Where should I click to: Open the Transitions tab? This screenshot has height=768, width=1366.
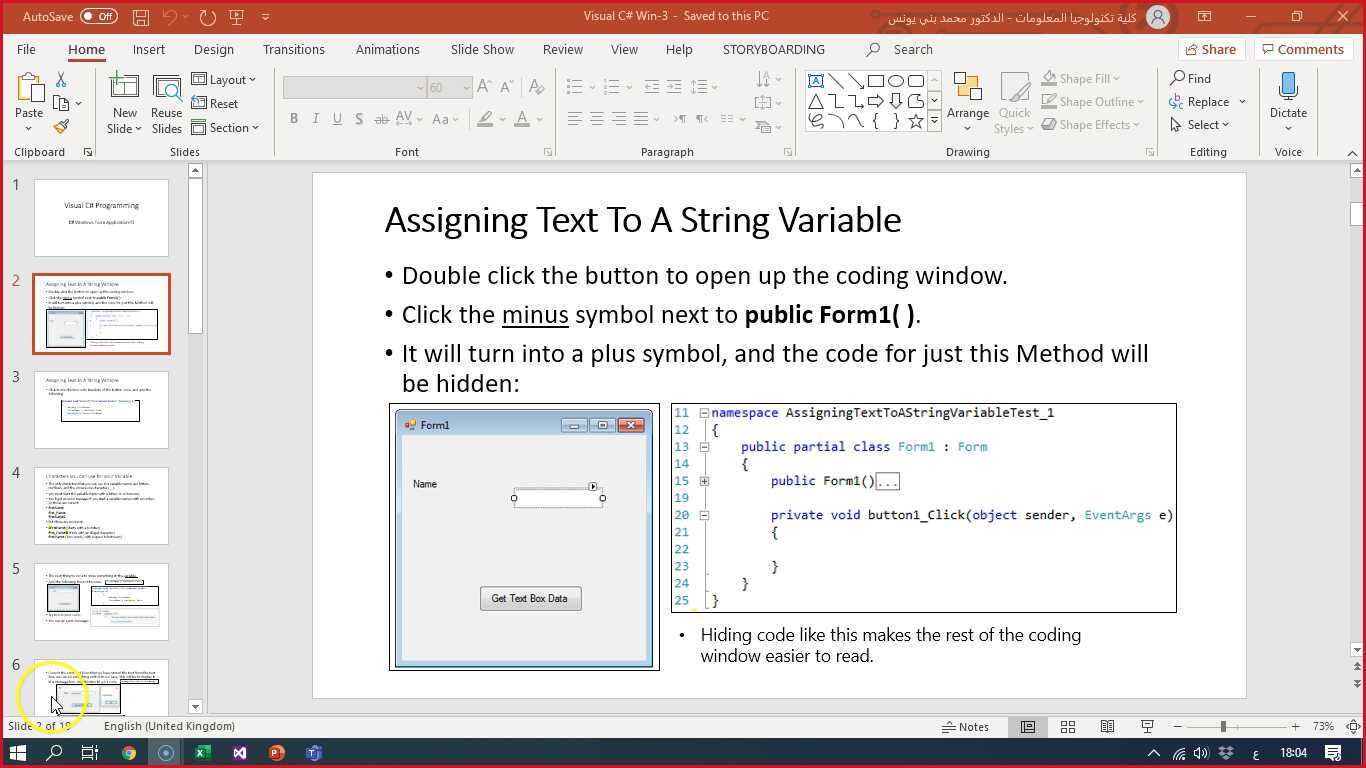(294, 49)
